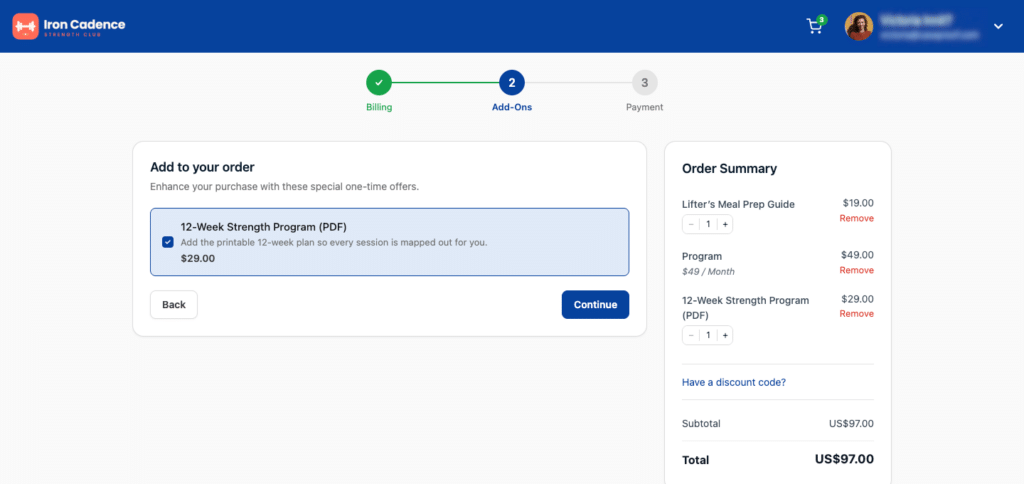Click the $29.00 offer price

(198, 258)
